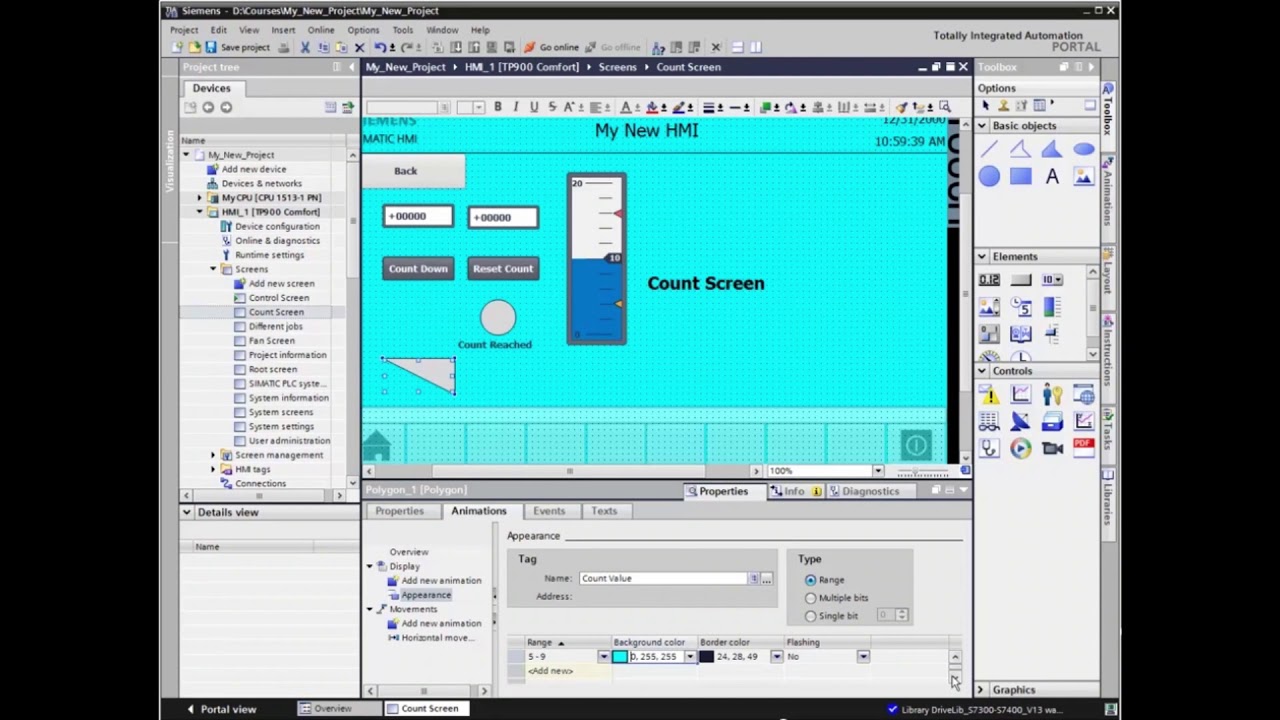Select the Symbolic I/O field element
This screenshot has width=1280, height=720.
click(x=1051, y=280)
